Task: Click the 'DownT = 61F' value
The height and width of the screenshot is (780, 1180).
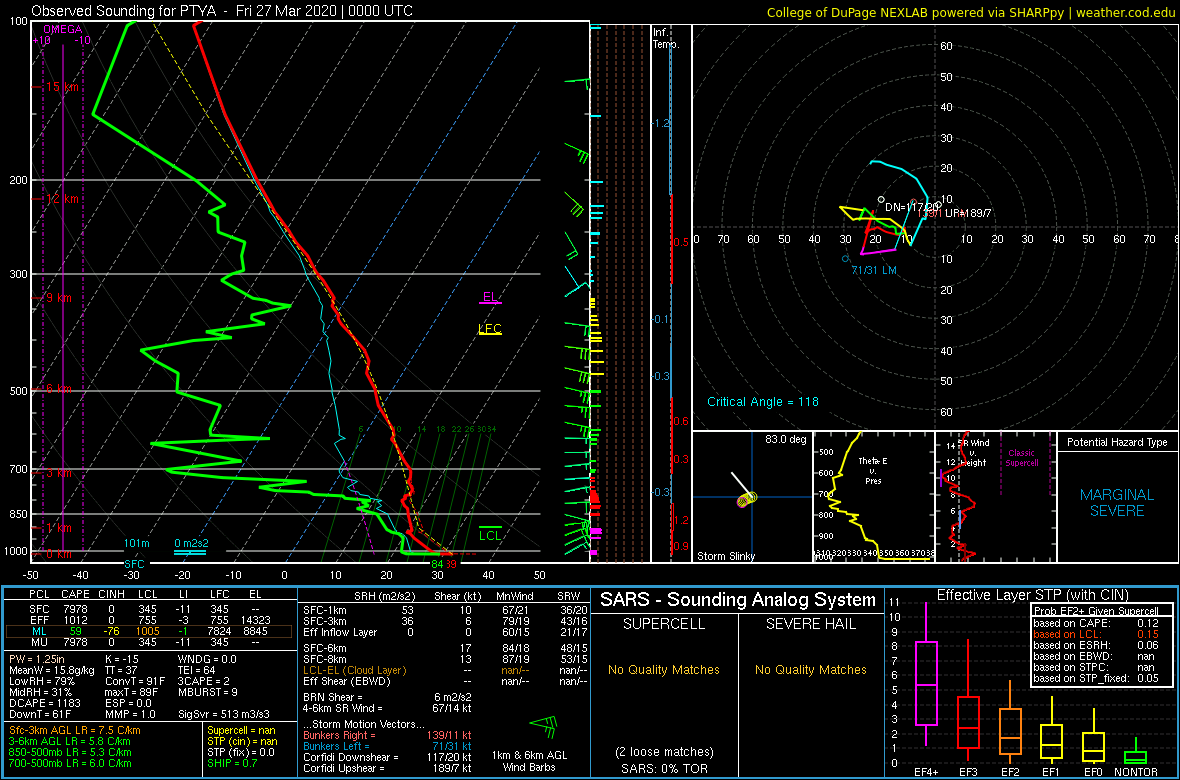Action: [x=39, y=714]
